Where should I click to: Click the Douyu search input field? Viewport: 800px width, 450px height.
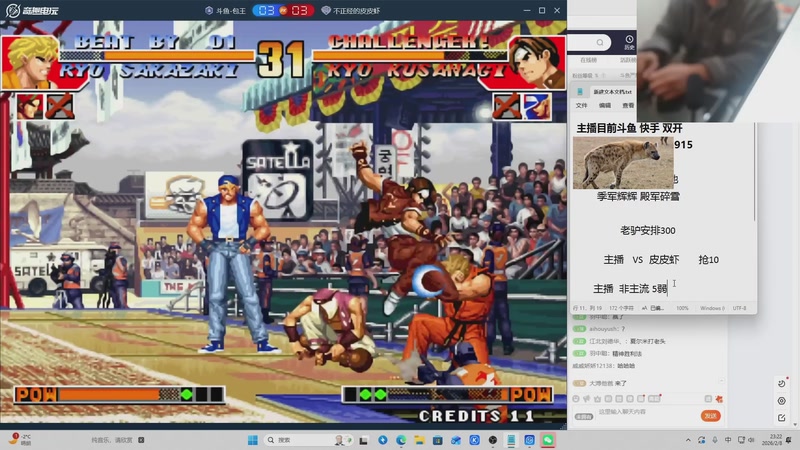coord(589,42)
